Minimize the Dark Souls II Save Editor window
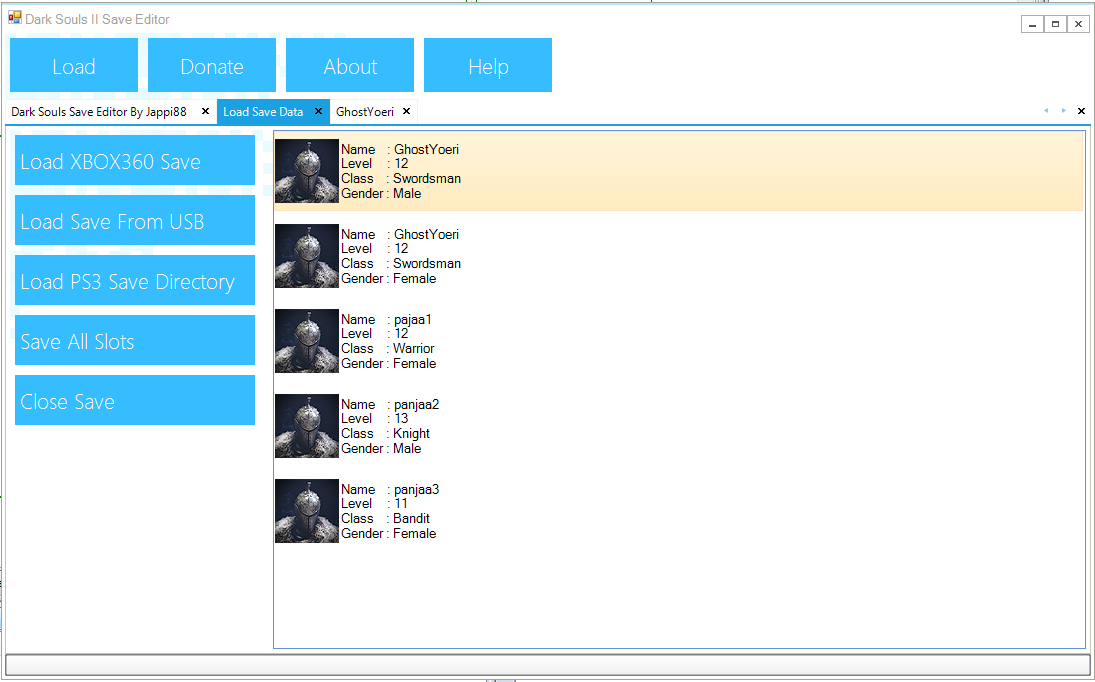Viewport: 1095px width, 682px height. 1033,24
